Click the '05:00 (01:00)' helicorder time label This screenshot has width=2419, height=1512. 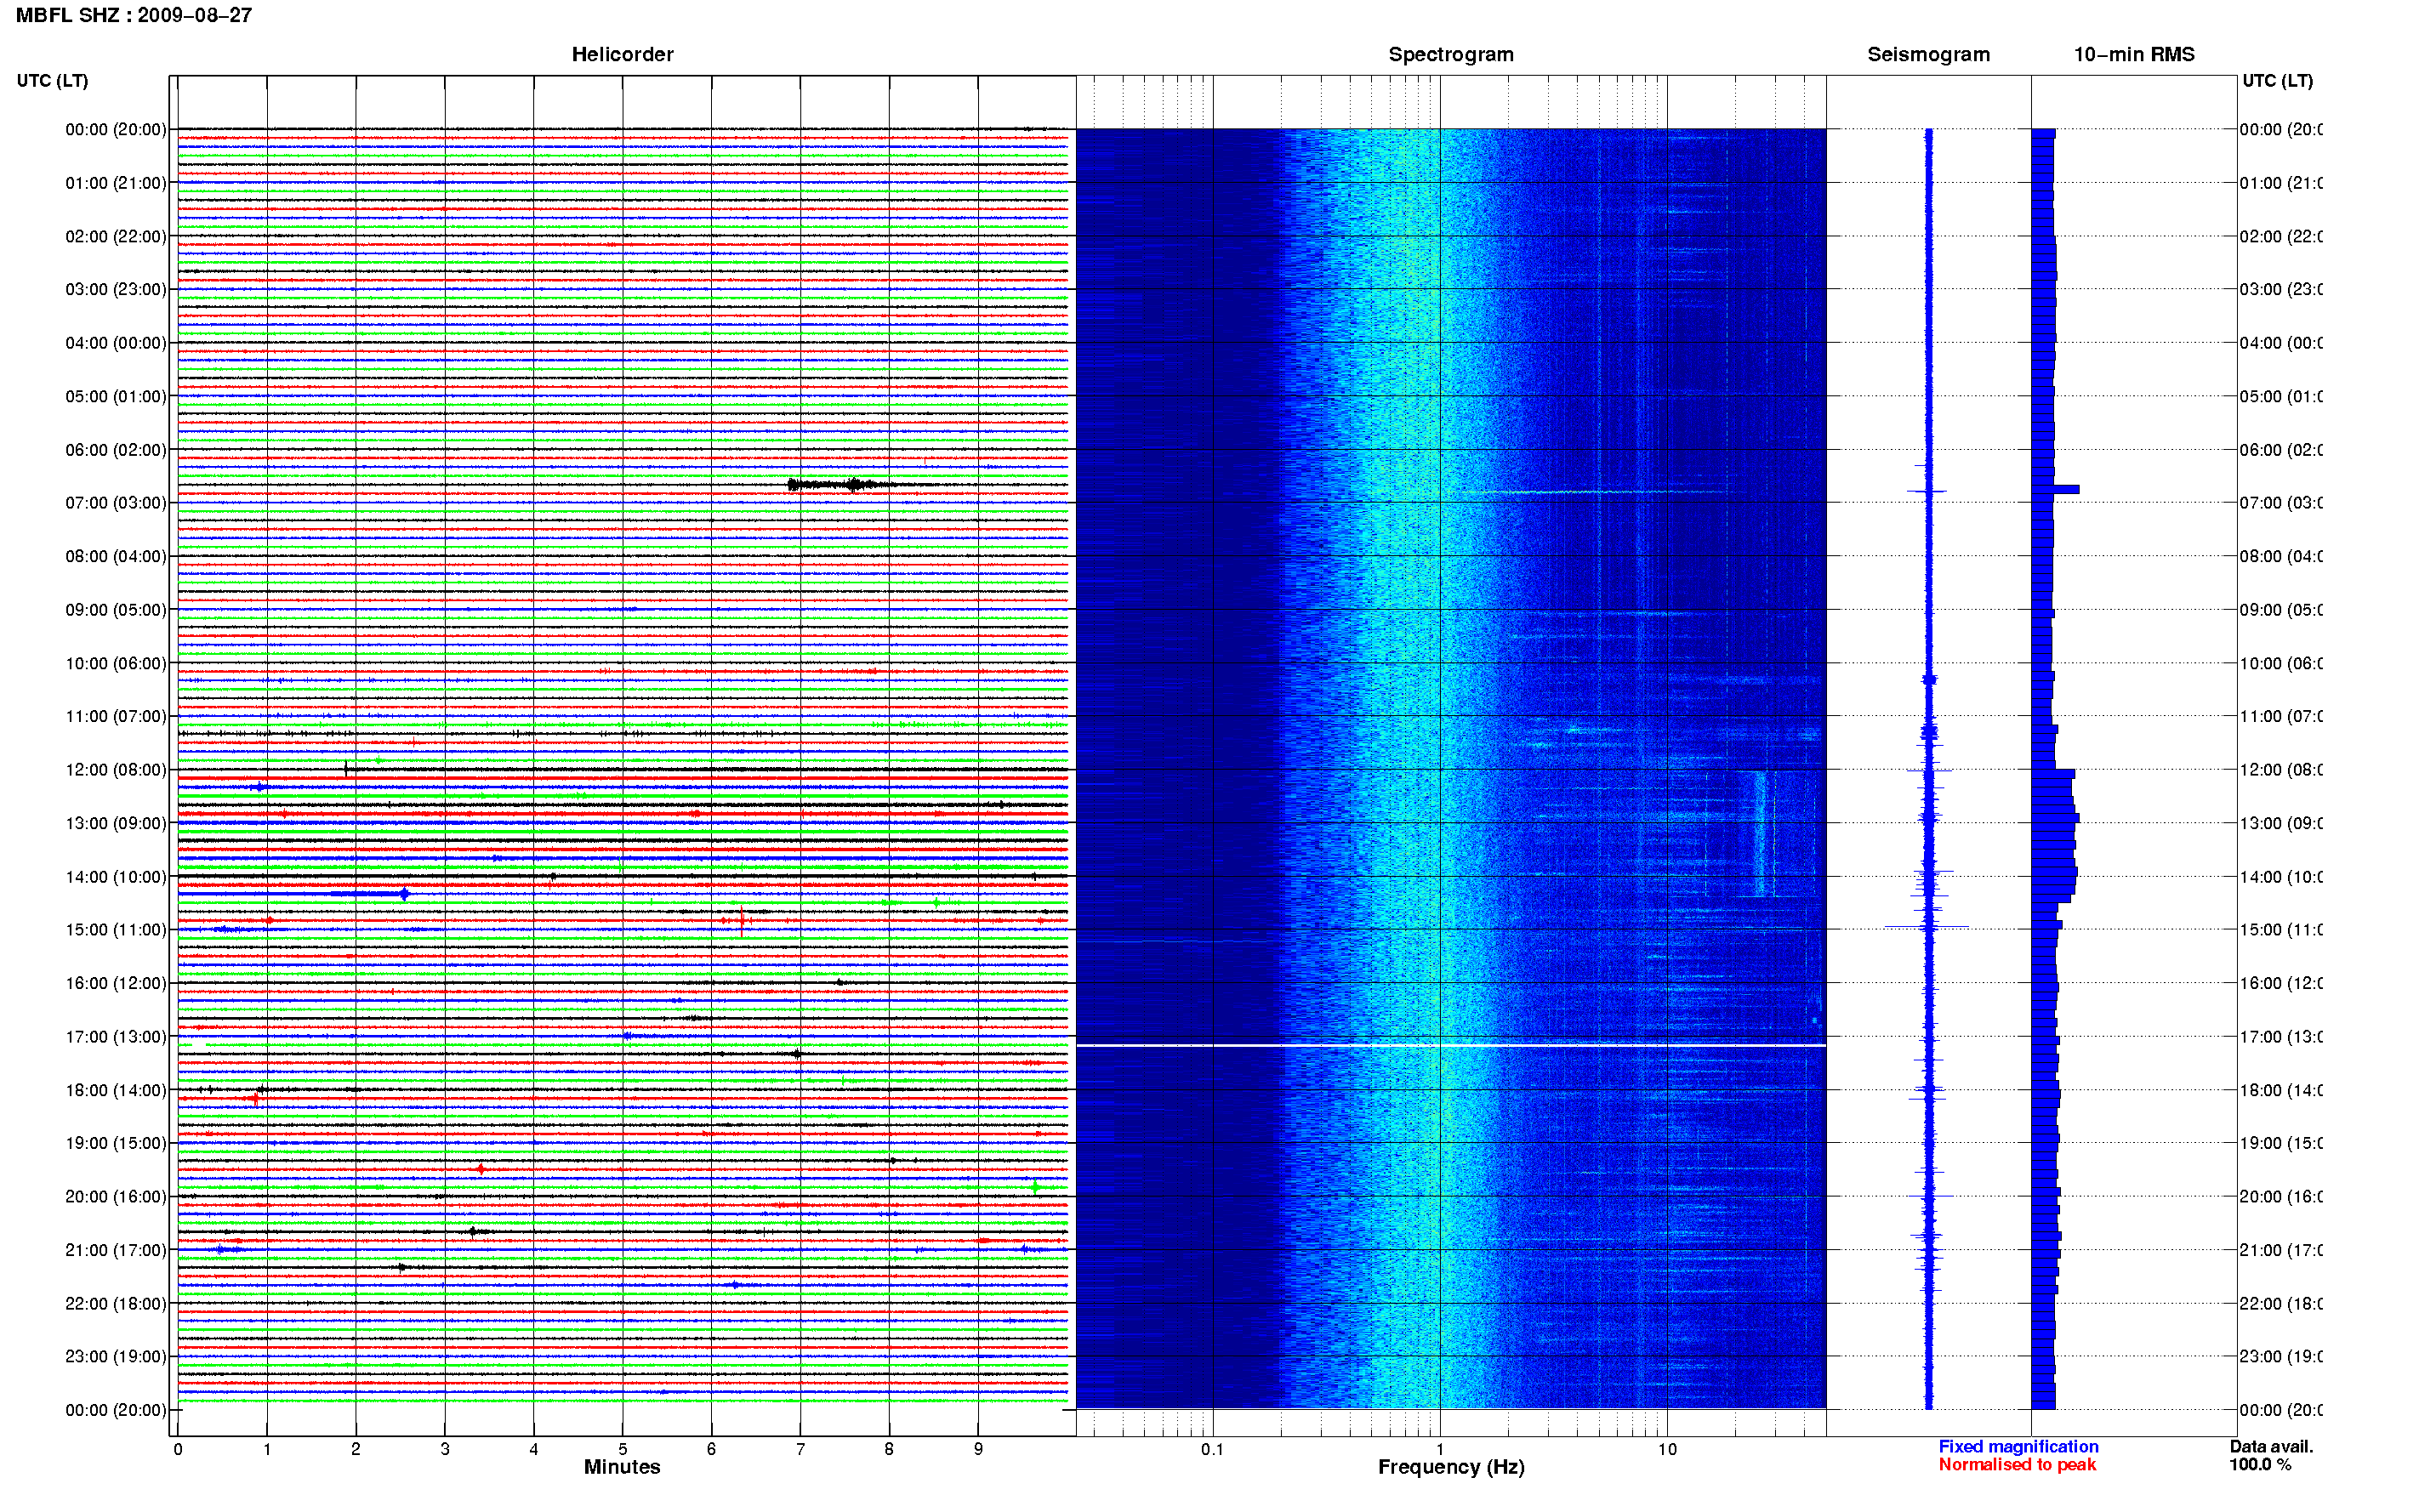(x=116, y=396)
